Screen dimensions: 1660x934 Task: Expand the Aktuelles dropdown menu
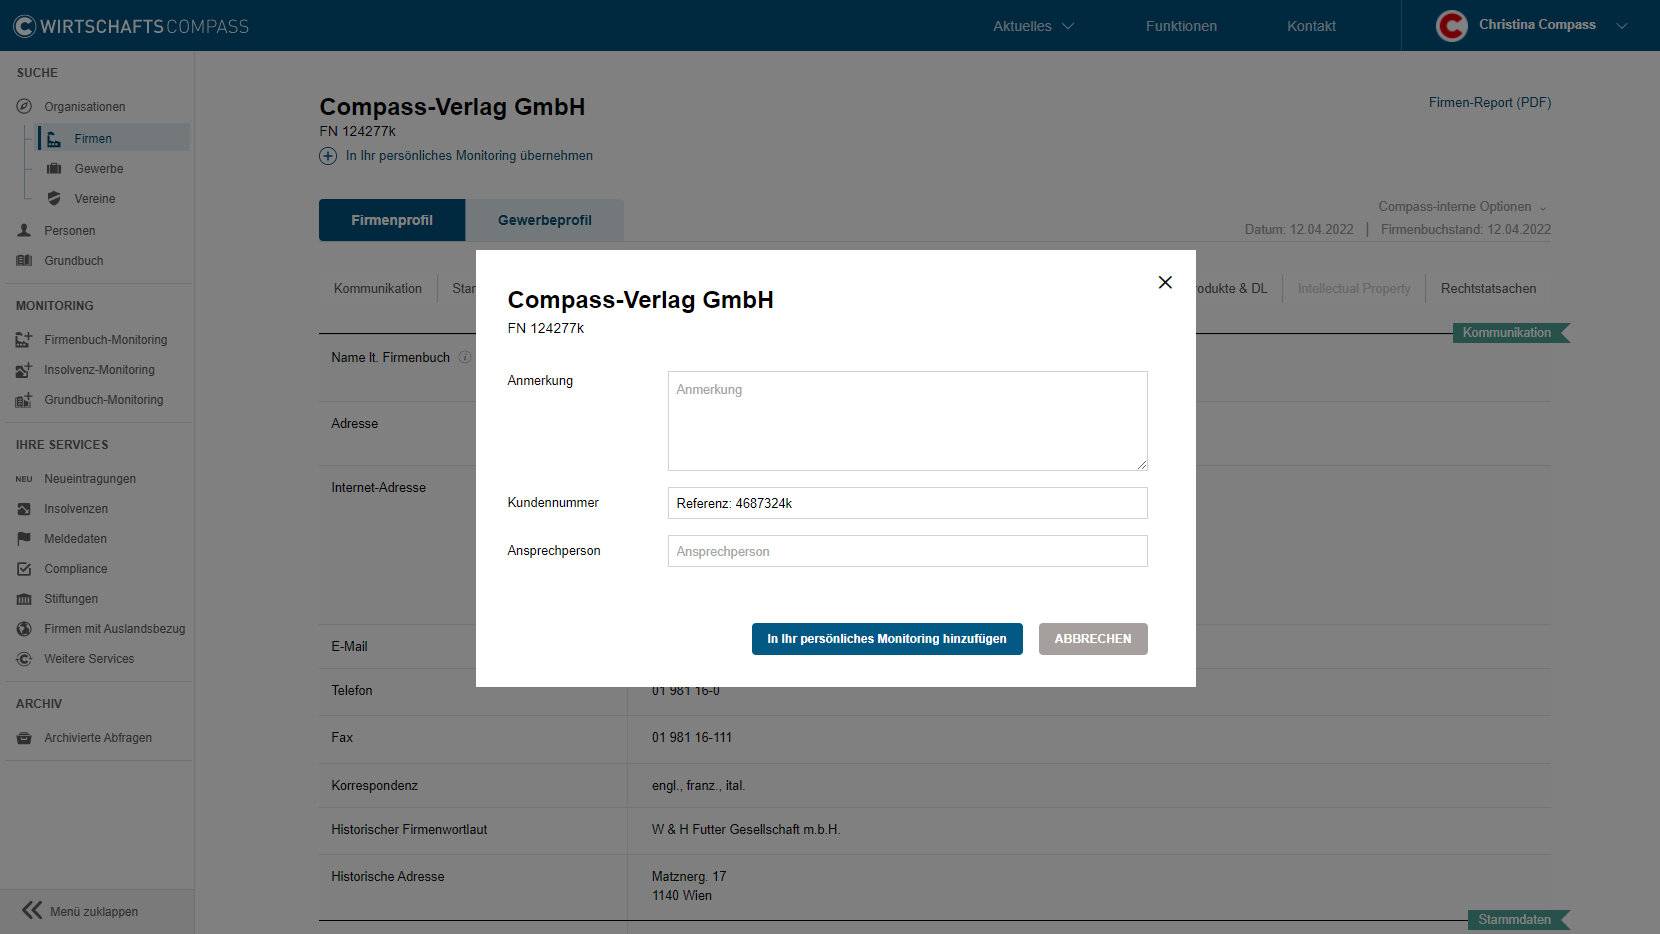point(1033,26)
